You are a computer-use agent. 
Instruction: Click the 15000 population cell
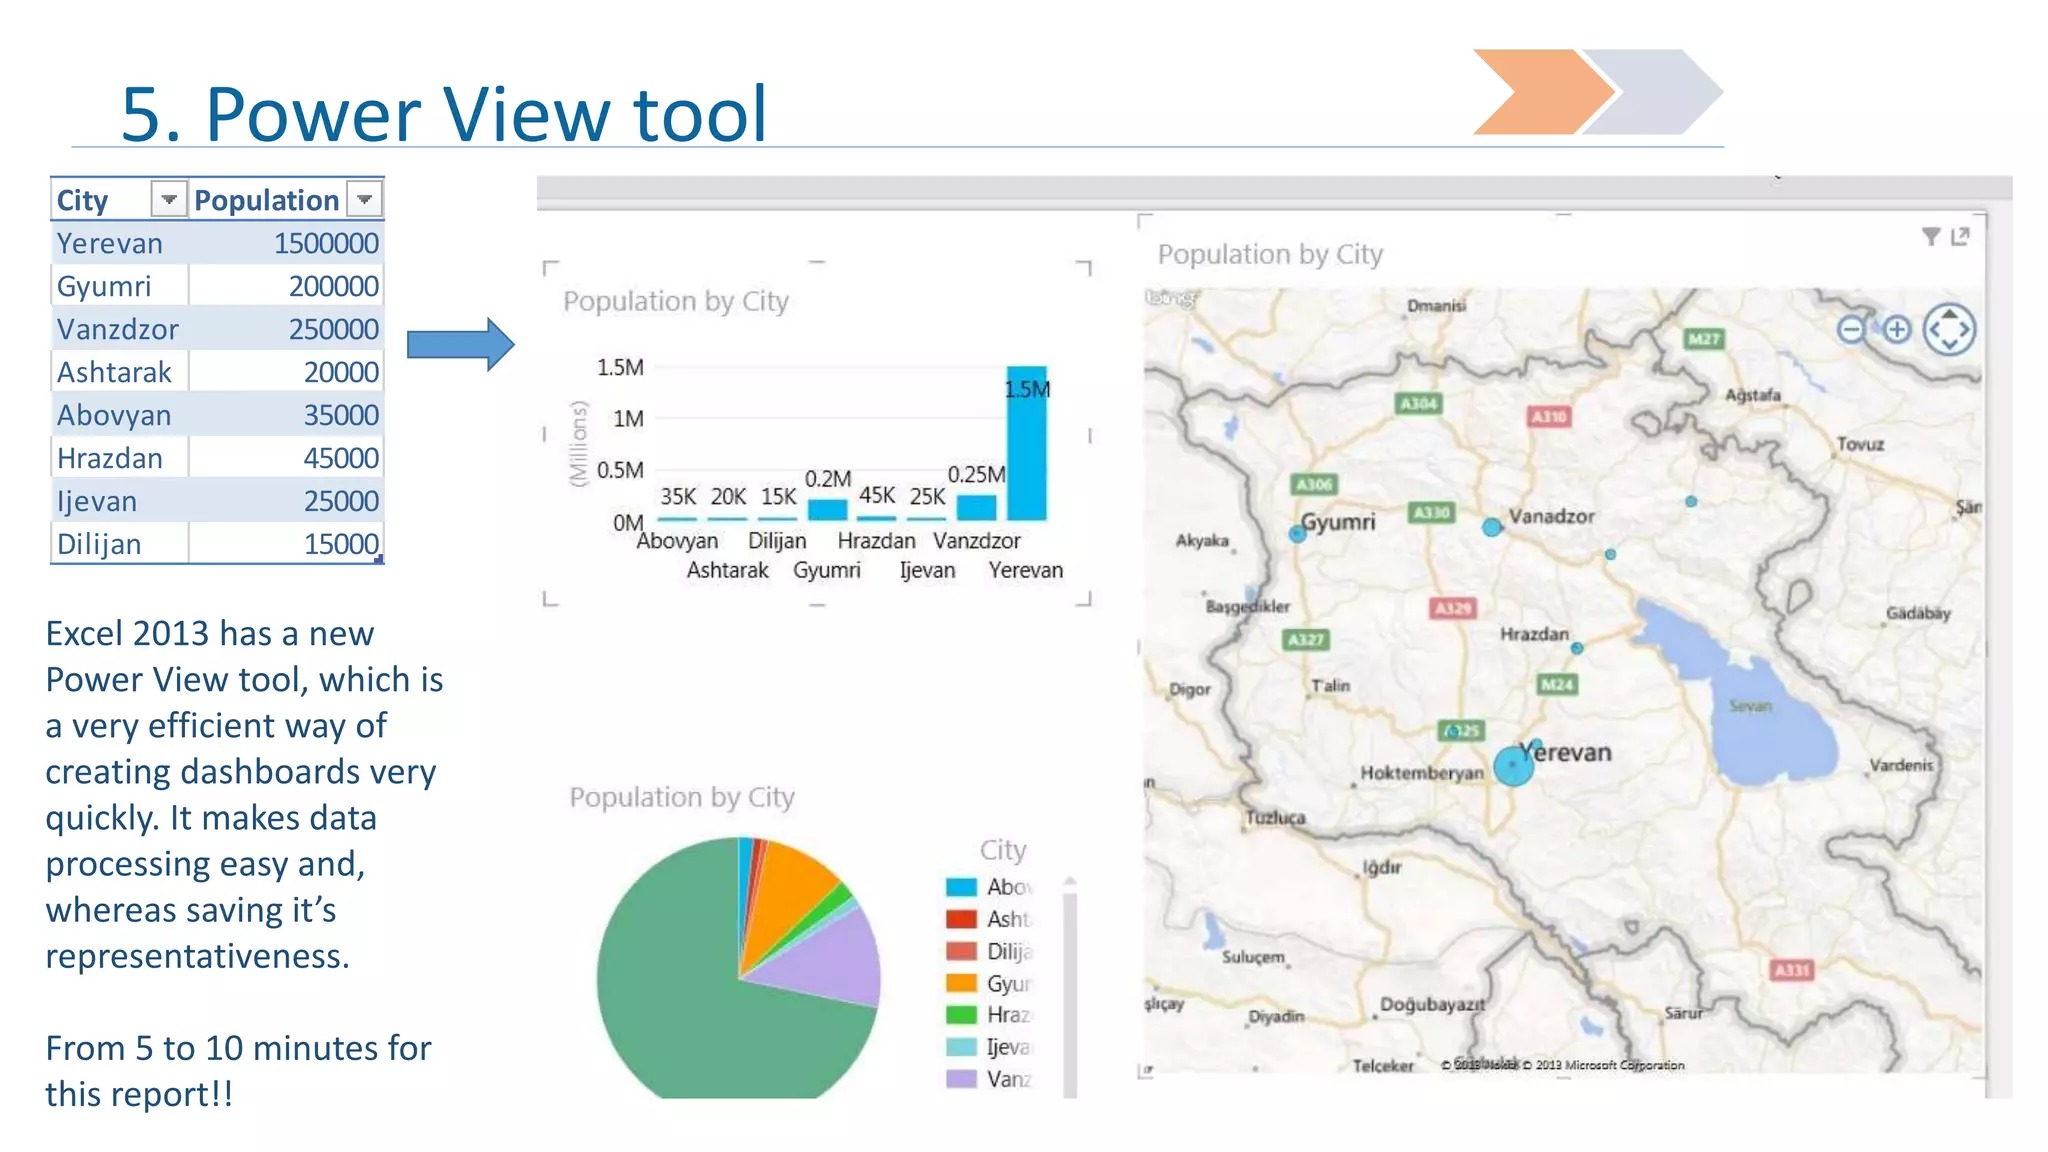(286, 544)
